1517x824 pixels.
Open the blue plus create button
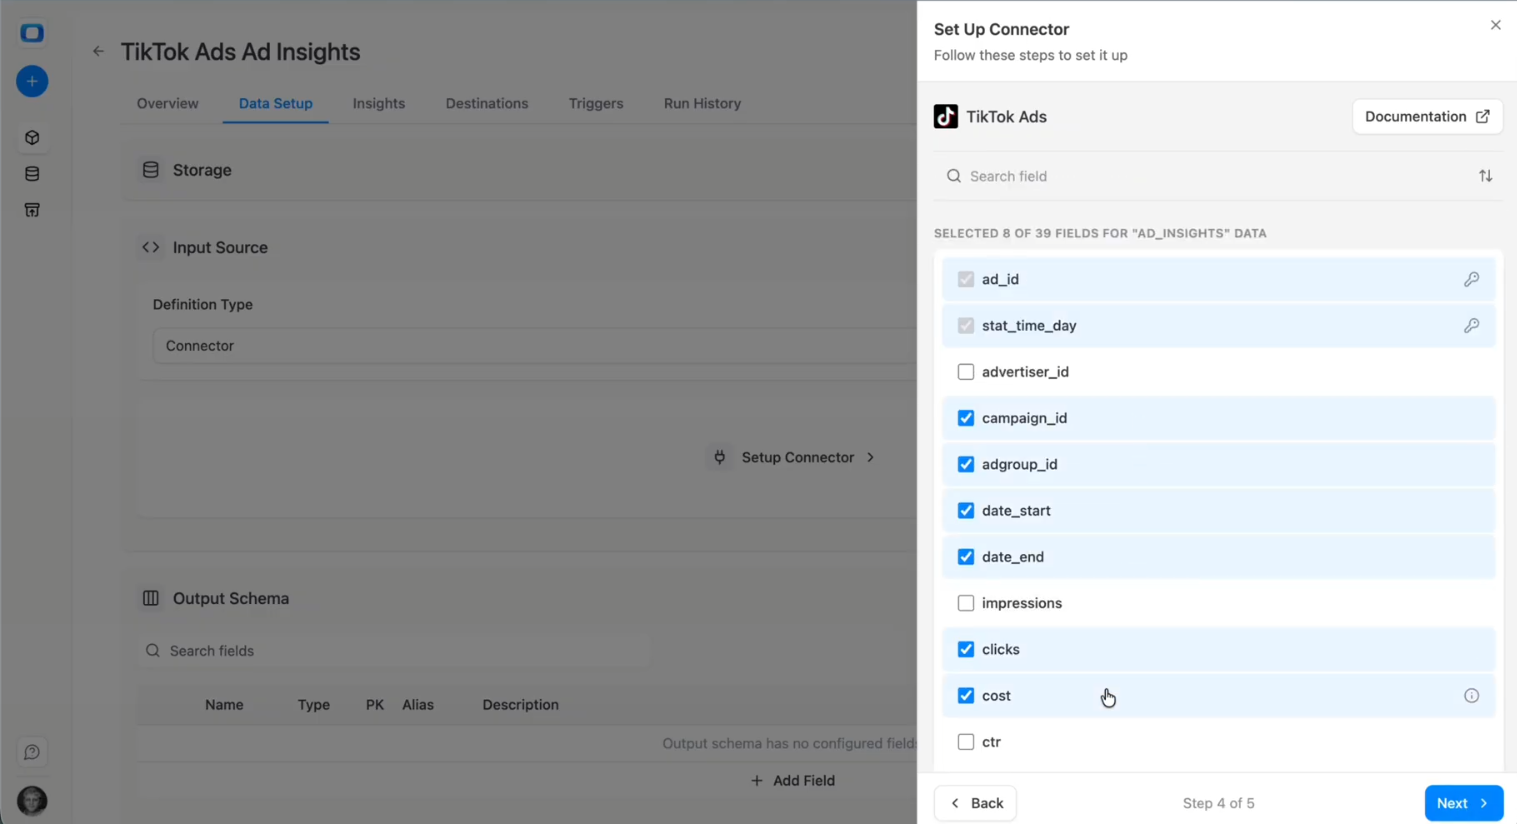coord(31,81)
